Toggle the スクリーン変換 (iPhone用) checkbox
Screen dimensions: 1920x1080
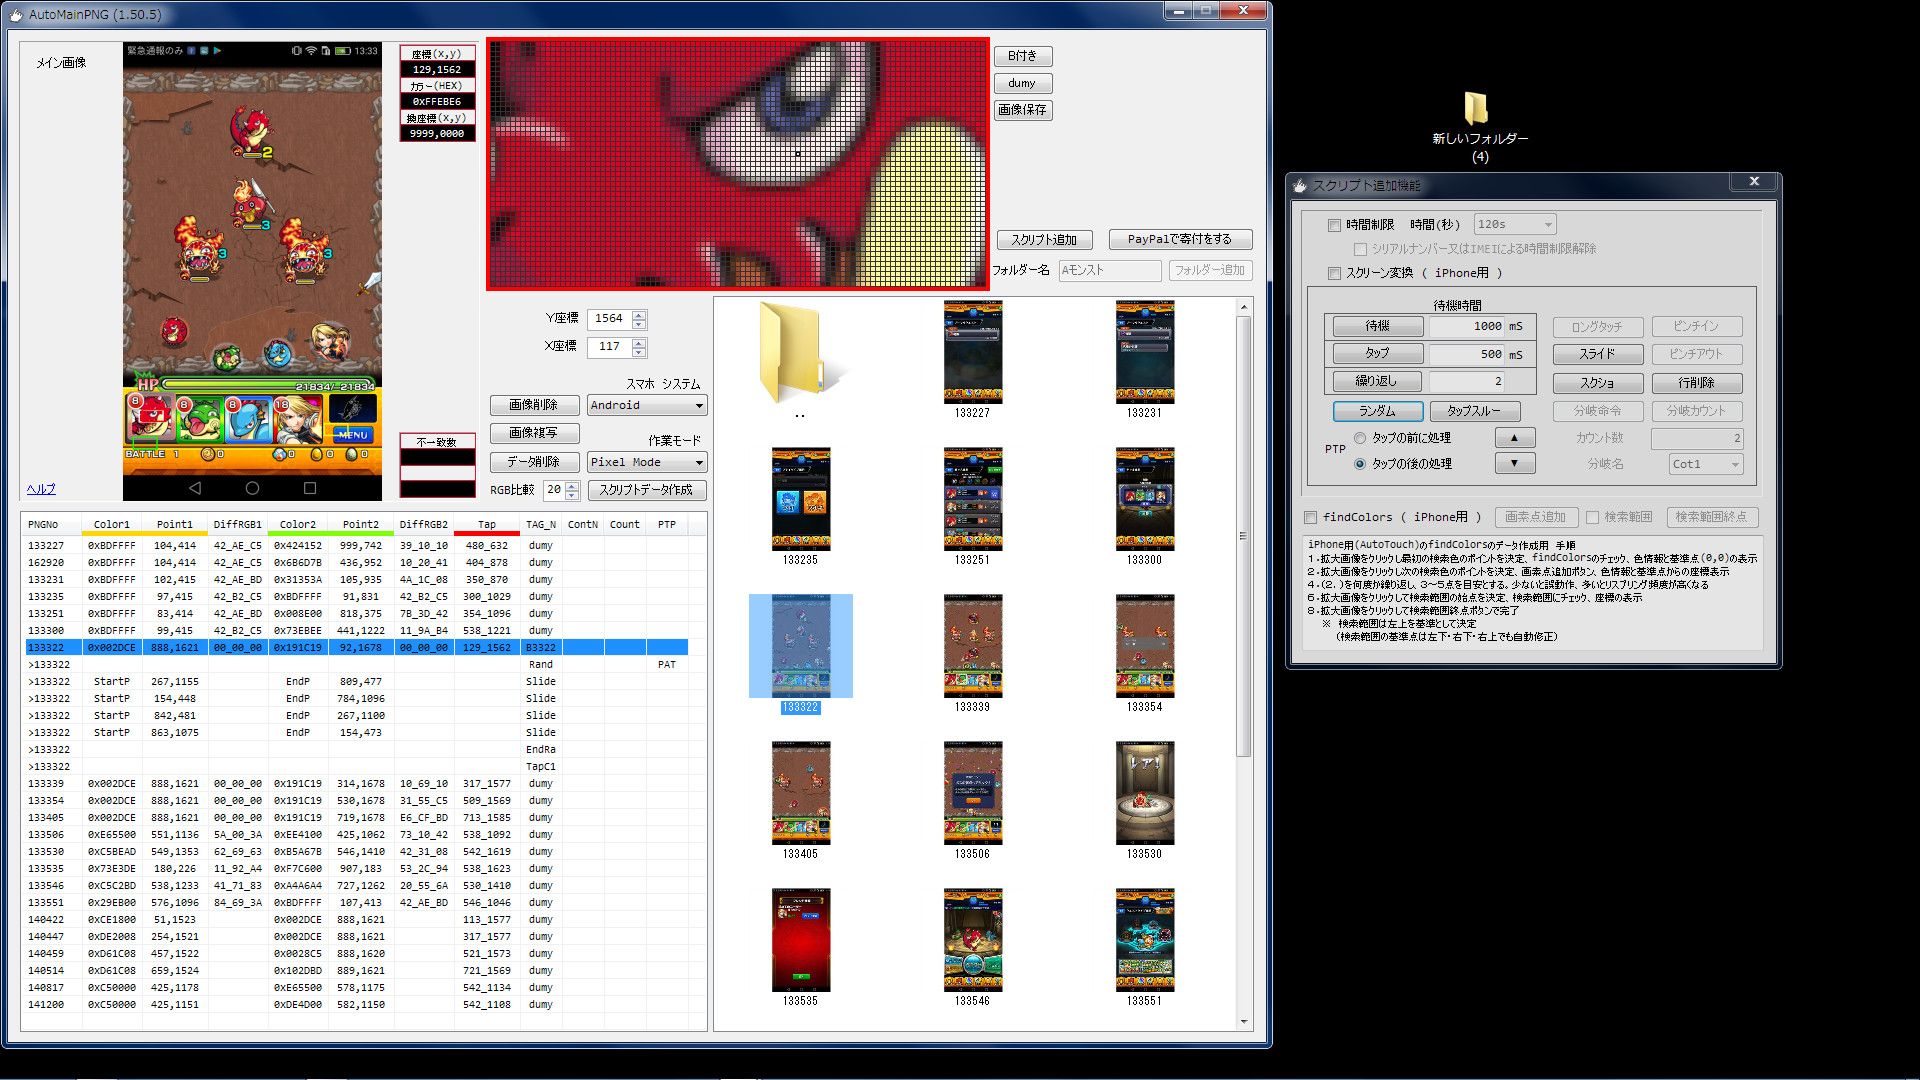1334,273
